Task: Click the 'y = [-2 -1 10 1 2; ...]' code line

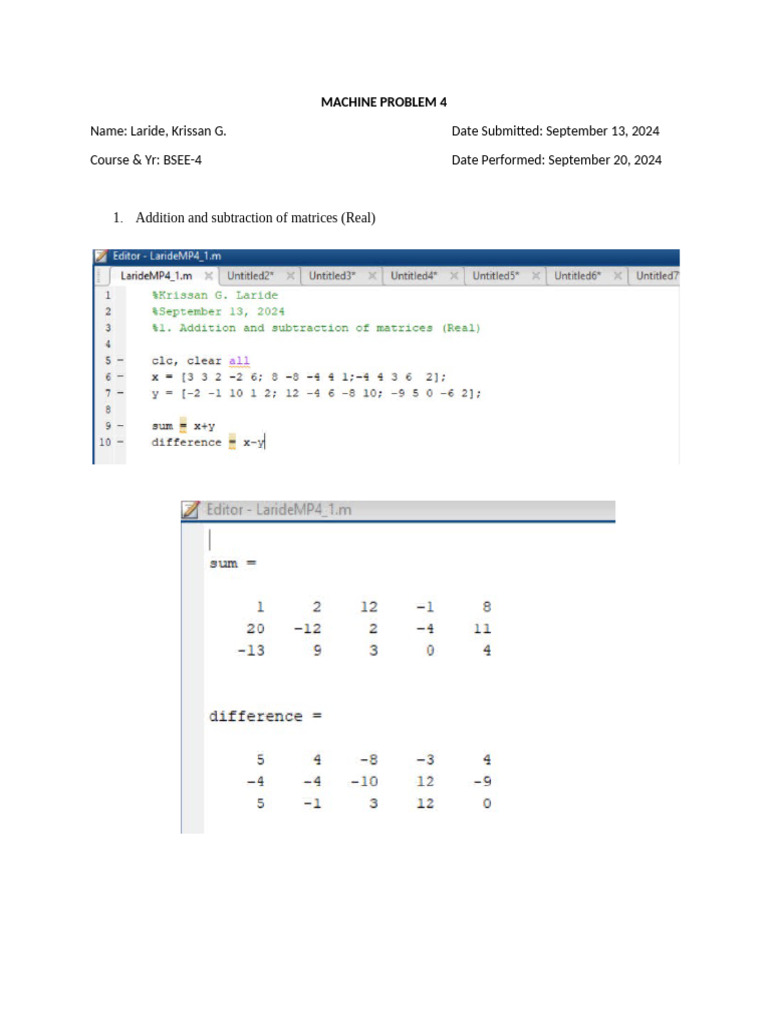Action: (316, 393)
